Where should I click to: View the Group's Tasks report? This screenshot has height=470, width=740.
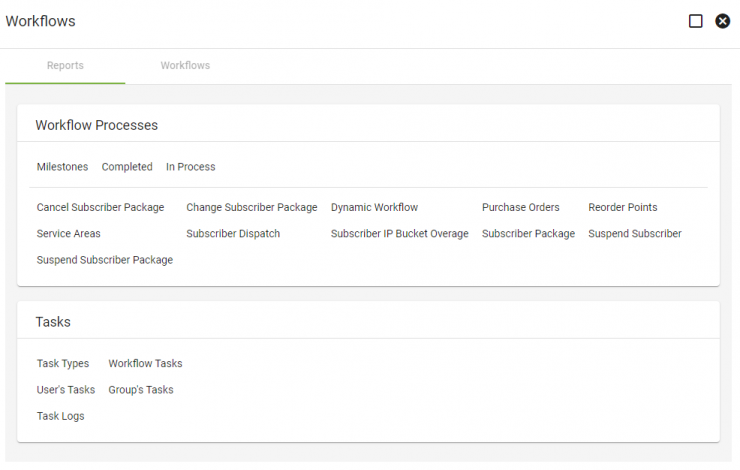pyautogui.click(x=141, y=390)
